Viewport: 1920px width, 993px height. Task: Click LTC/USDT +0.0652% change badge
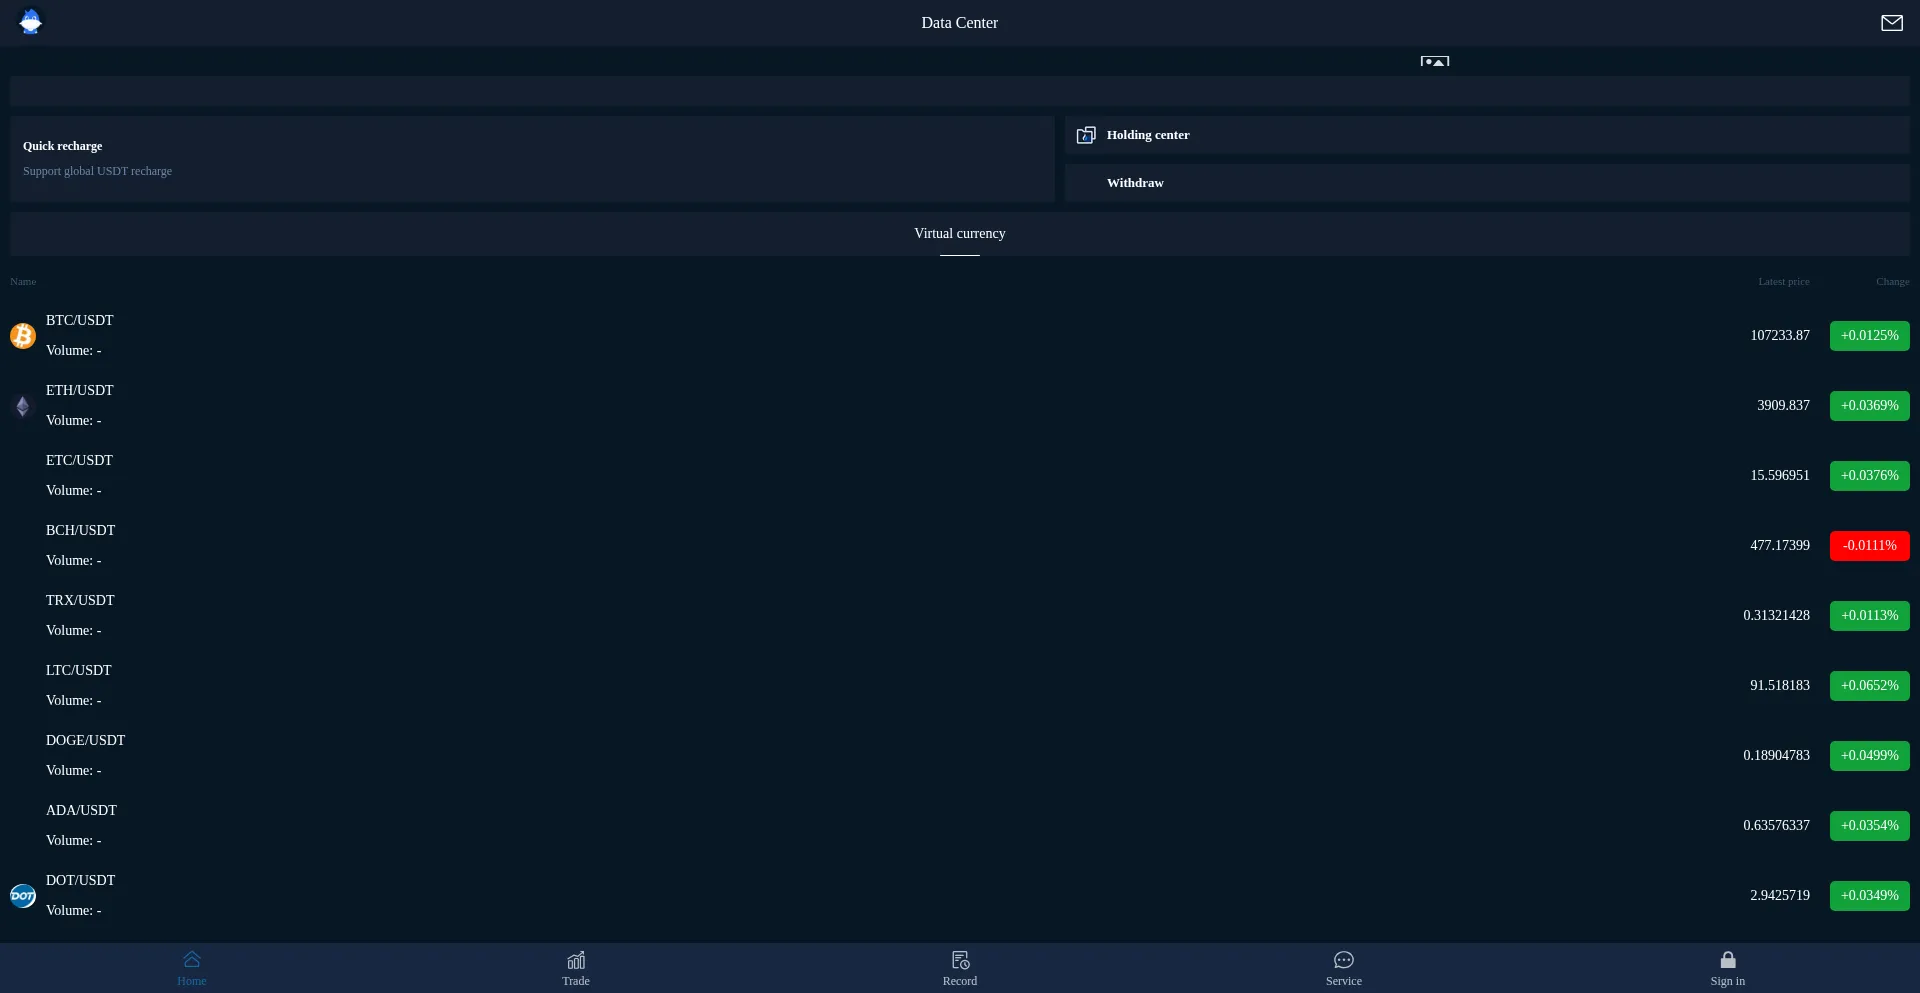coord(1869,686)
